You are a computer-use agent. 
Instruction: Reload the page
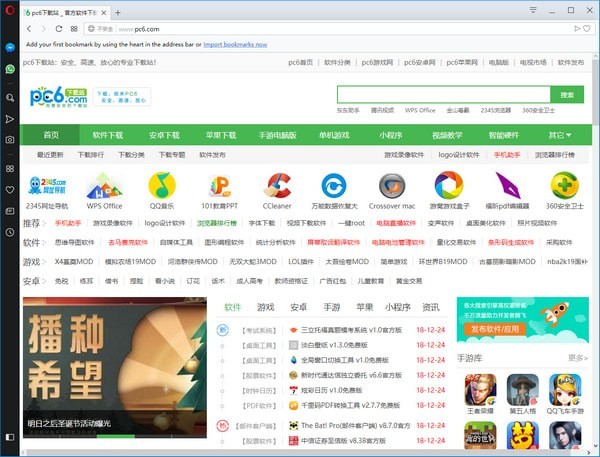pos(59,29)
